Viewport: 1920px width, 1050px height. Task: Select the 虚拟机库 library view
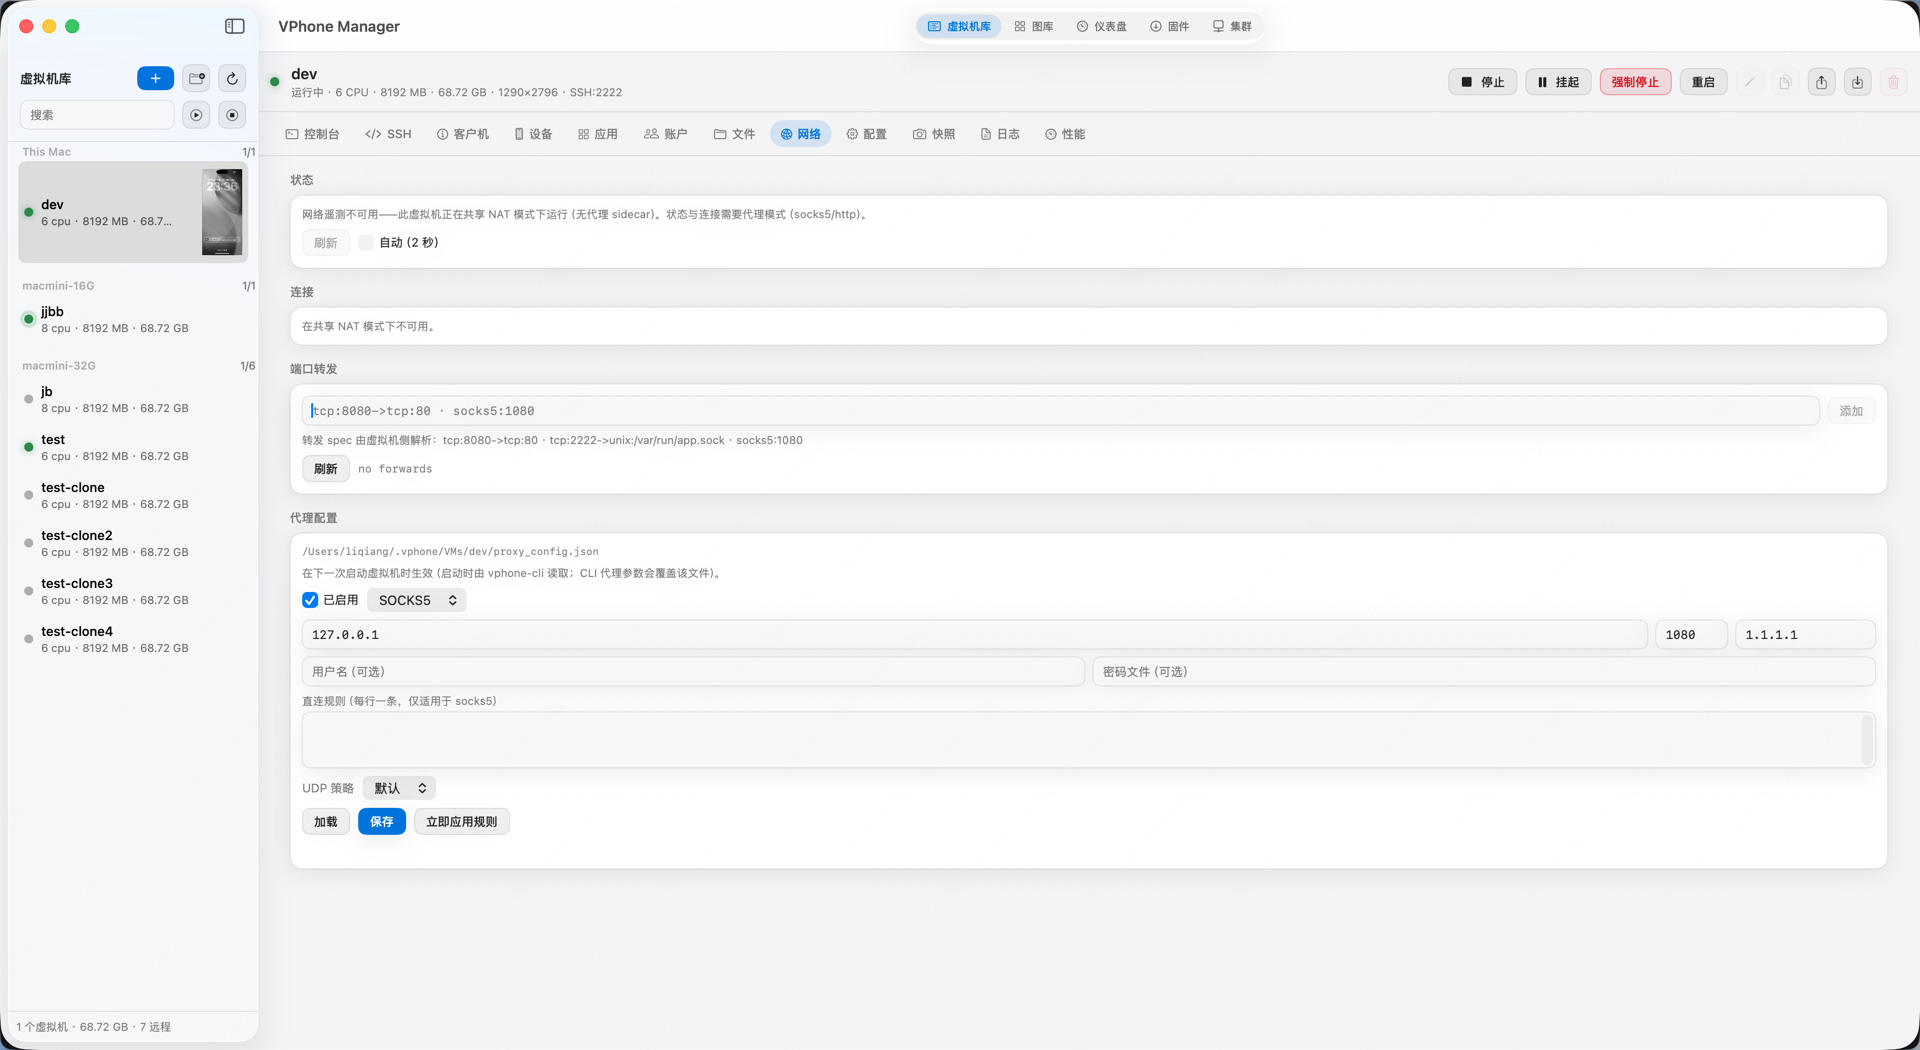pyautogui.click(x=959, y=26)
